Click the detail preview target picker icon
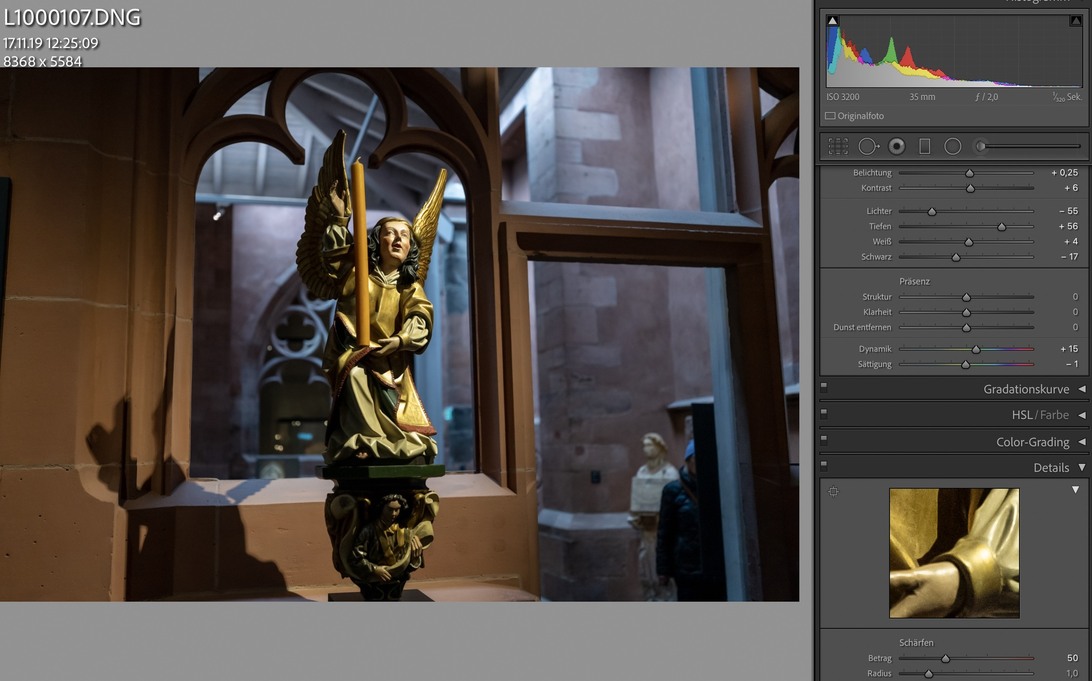 833,491
